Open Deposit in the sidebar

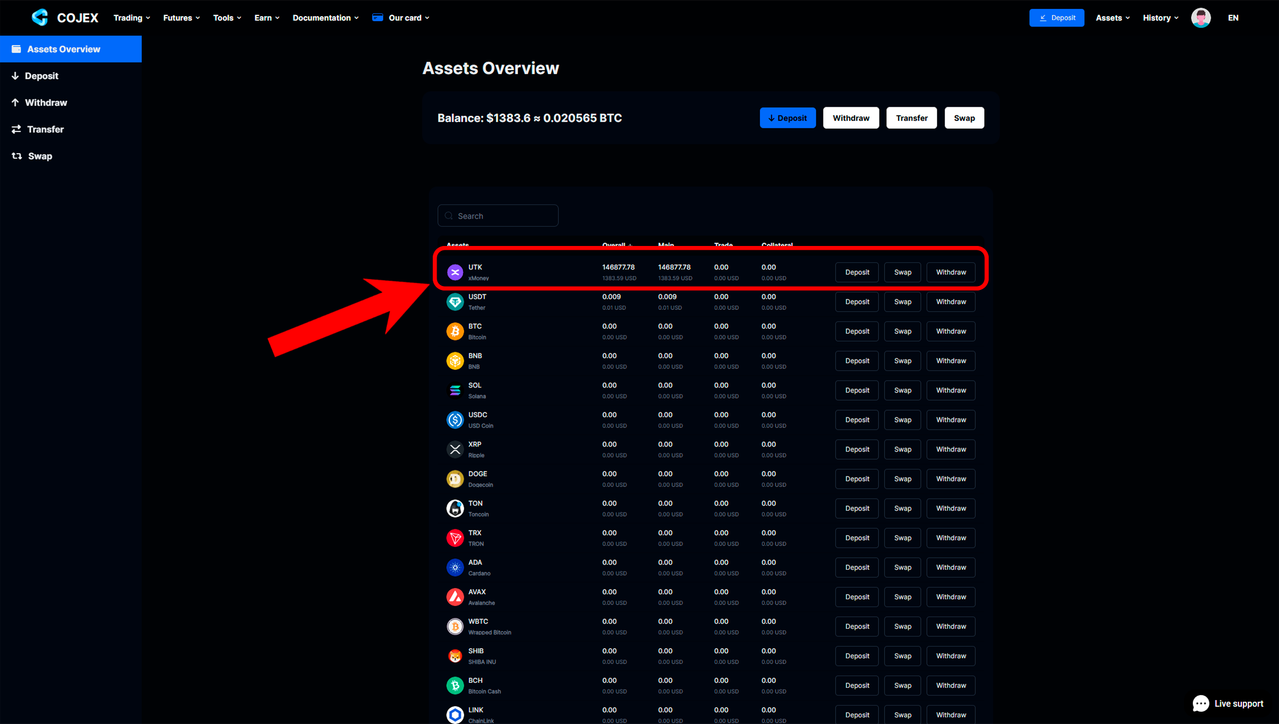point(71,76)
